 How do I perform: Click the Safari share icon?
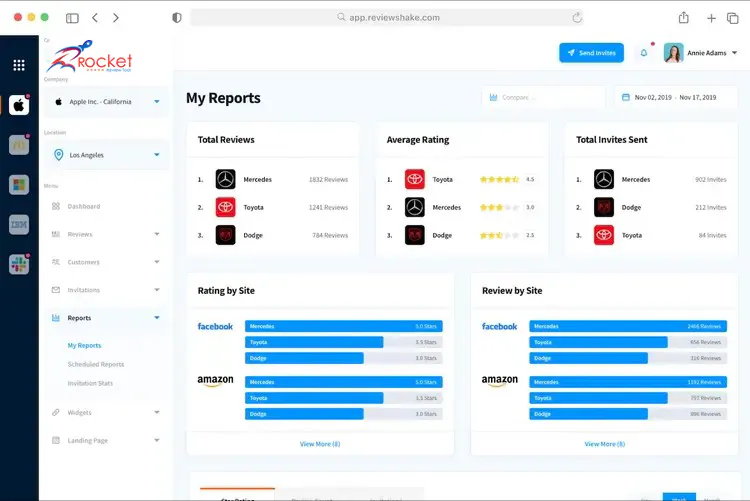point(684,18)
